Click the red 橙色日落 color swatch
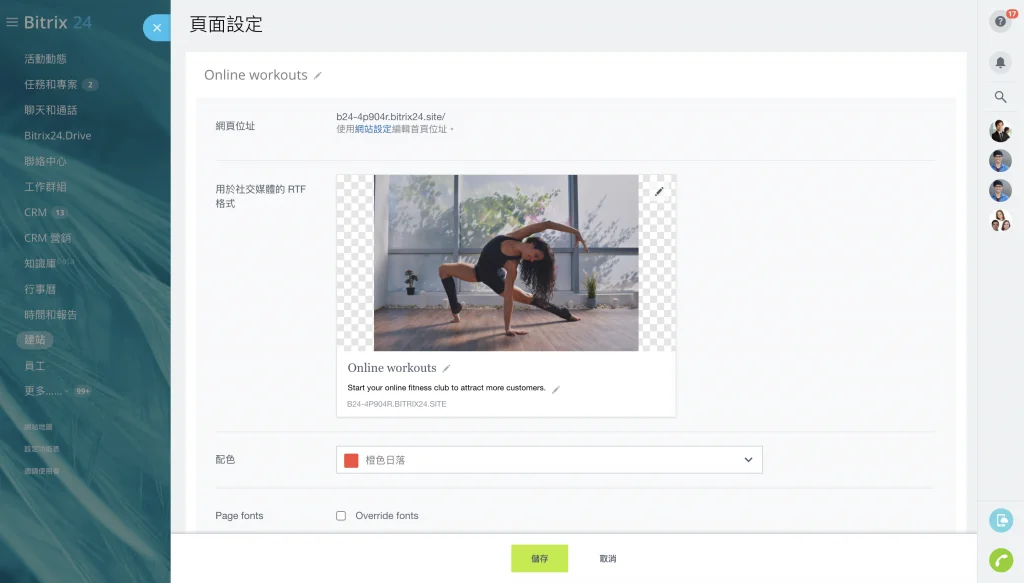1024x583 pixels. coord(351,460)
